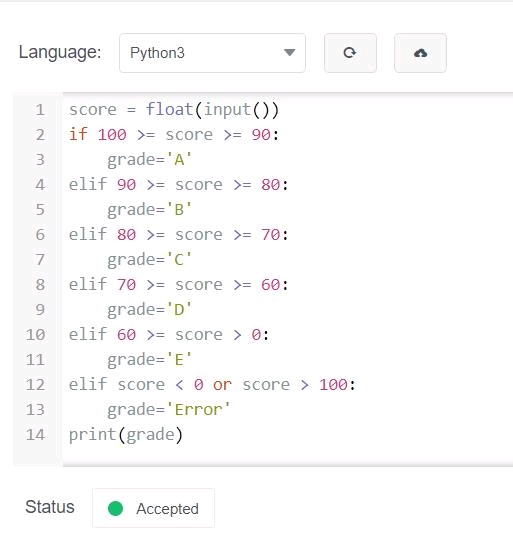Click line number 7 in the gutter
The width and height of the screenshot is (513, 536).
tap(40, 259)
